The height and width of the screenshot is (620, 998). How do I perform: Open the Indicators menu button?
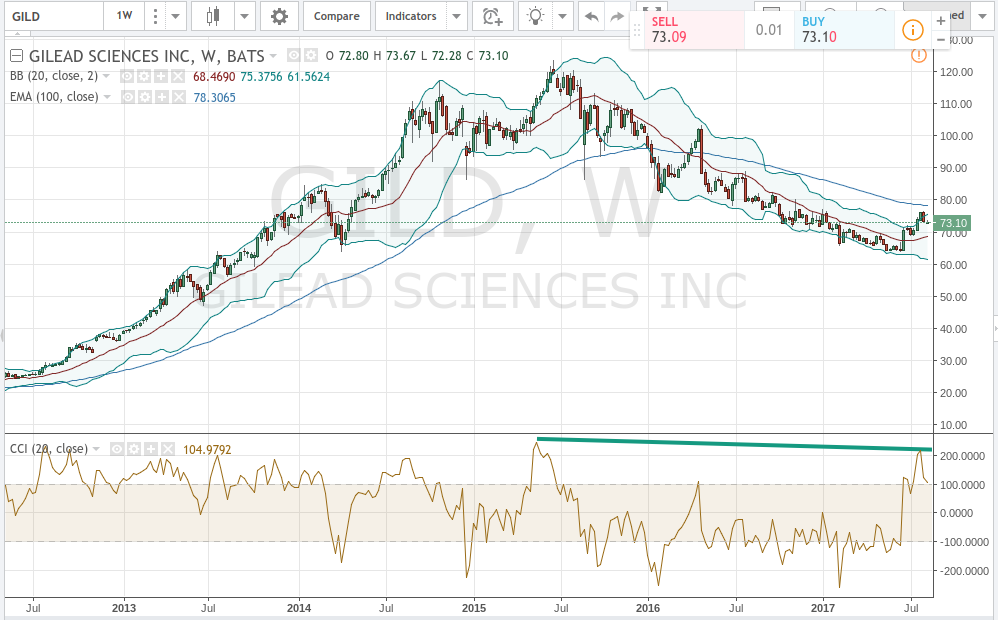pos(411,17)
